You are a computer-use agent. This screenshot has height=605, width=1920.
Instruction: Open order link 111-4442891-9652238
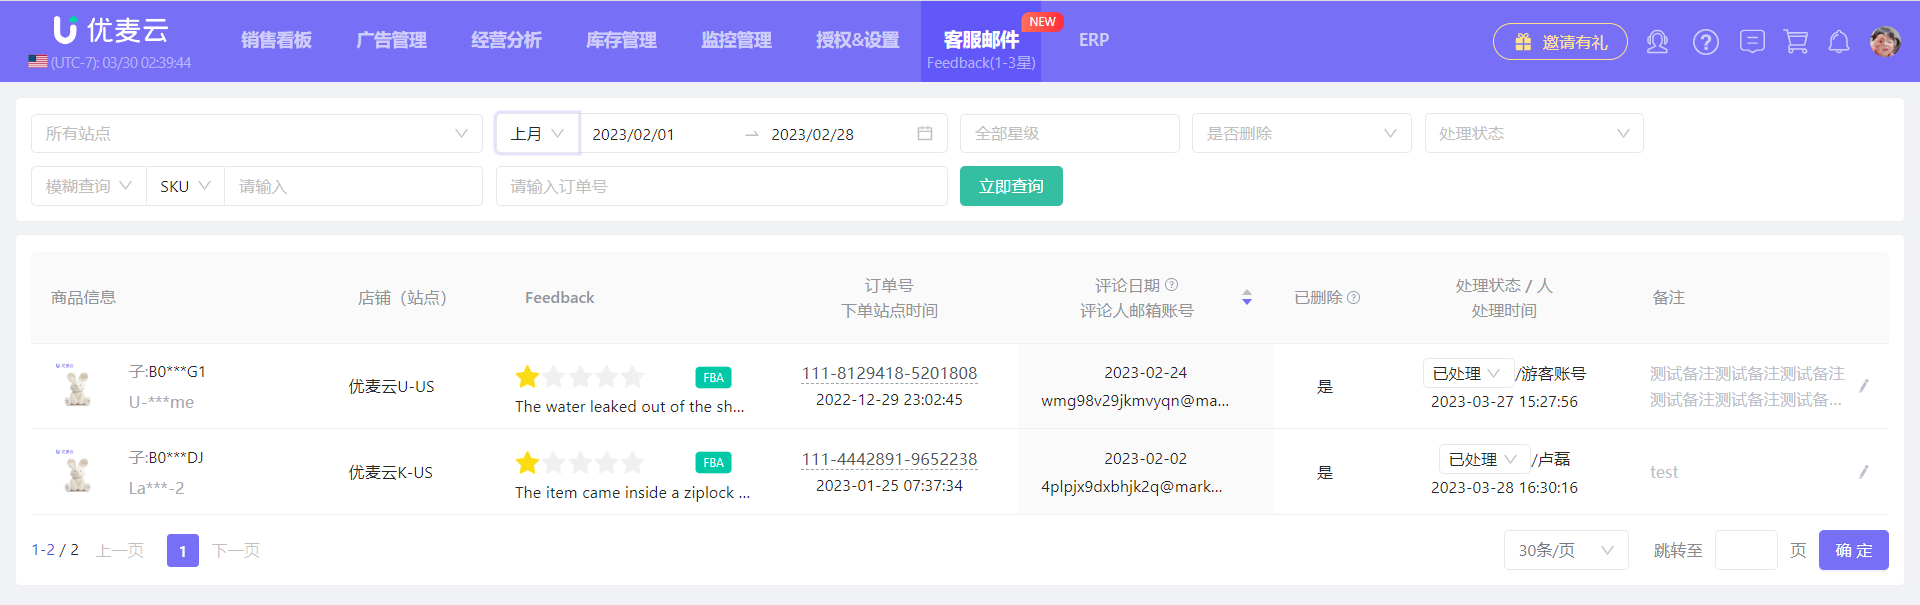(x=889, y=459)
